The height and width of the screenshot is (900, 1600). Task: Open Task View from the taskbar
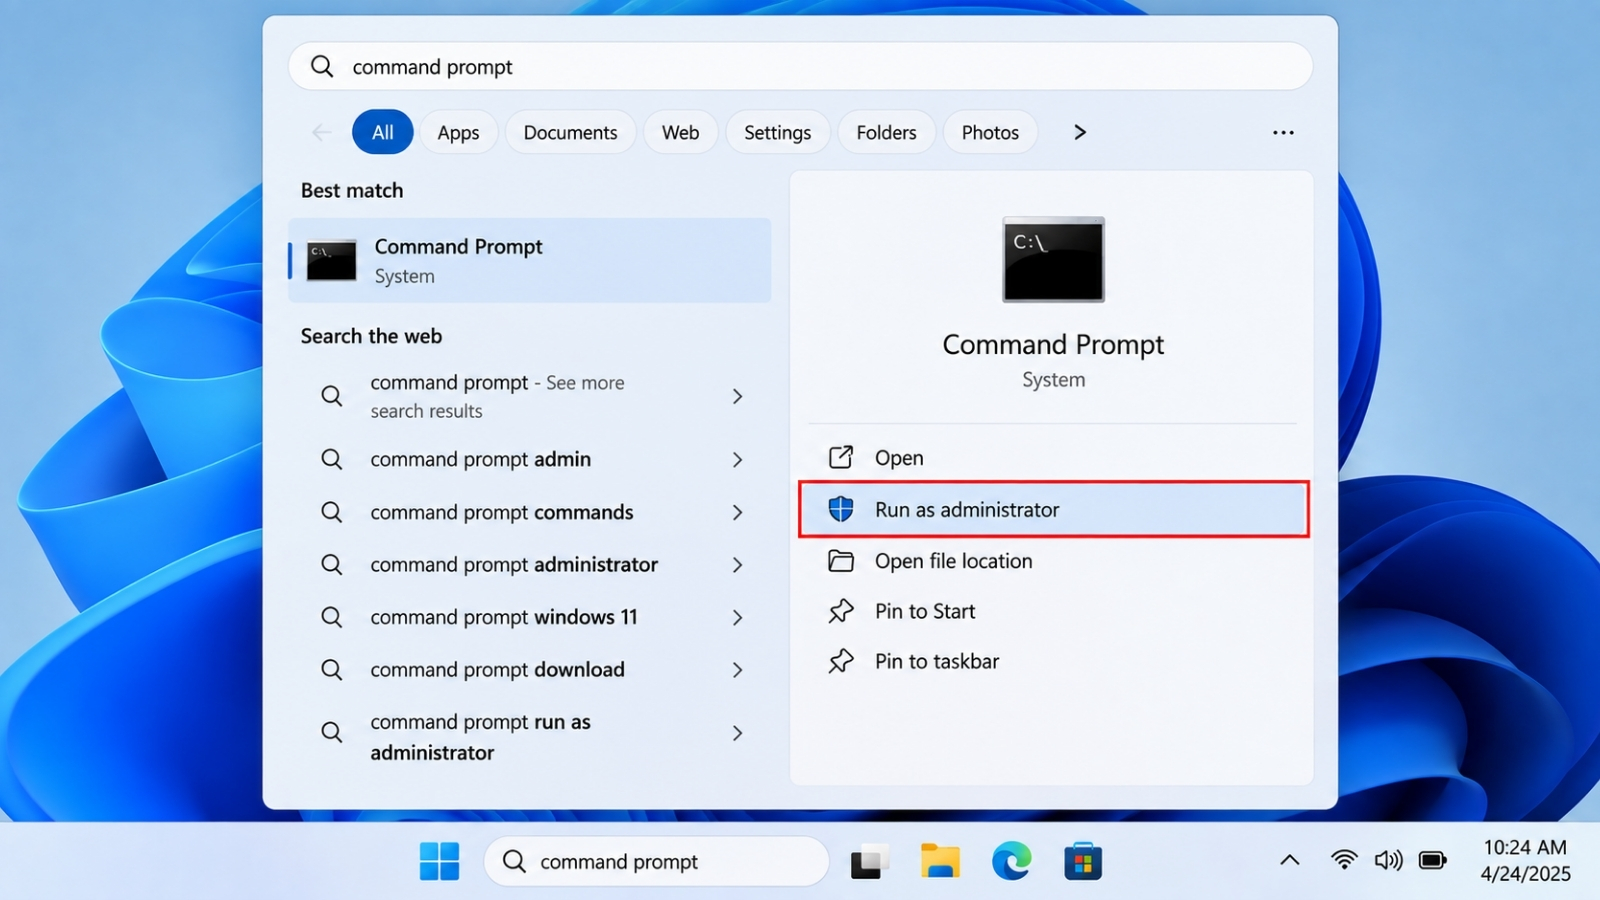(870, 861)
